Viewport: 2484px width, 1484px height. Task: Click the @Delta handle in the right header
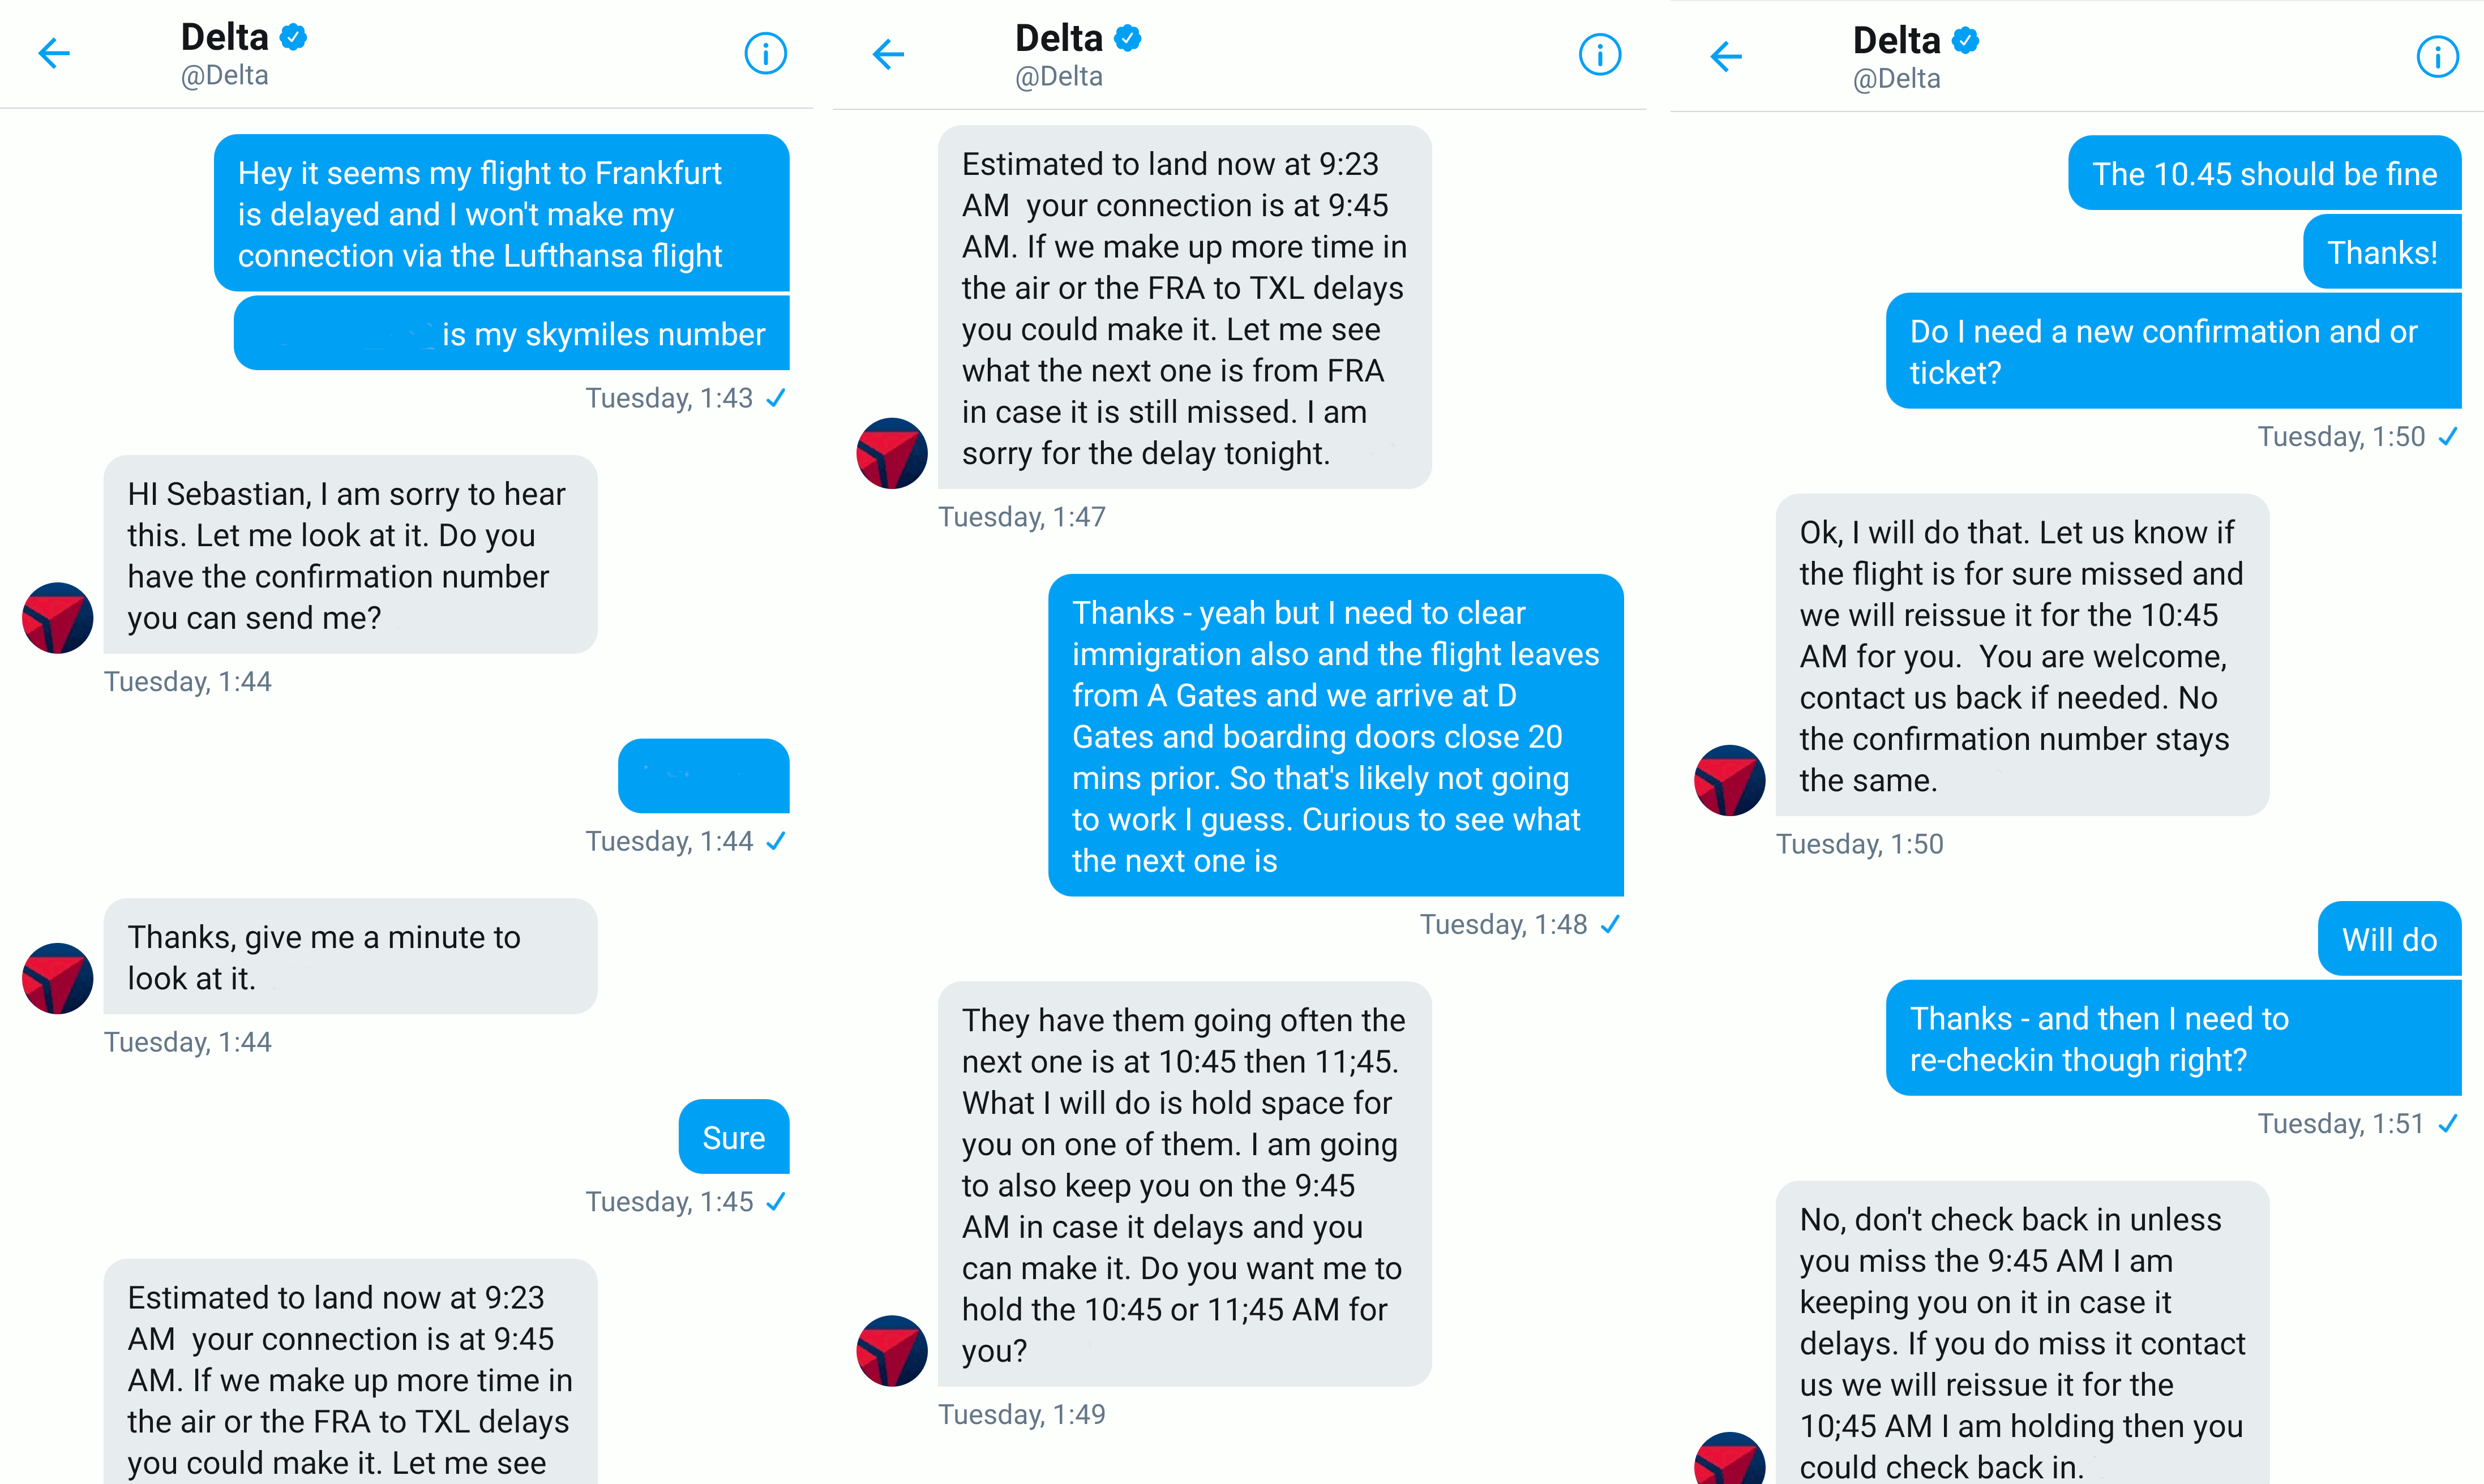pyautogui.click(x=1896, y=79)
